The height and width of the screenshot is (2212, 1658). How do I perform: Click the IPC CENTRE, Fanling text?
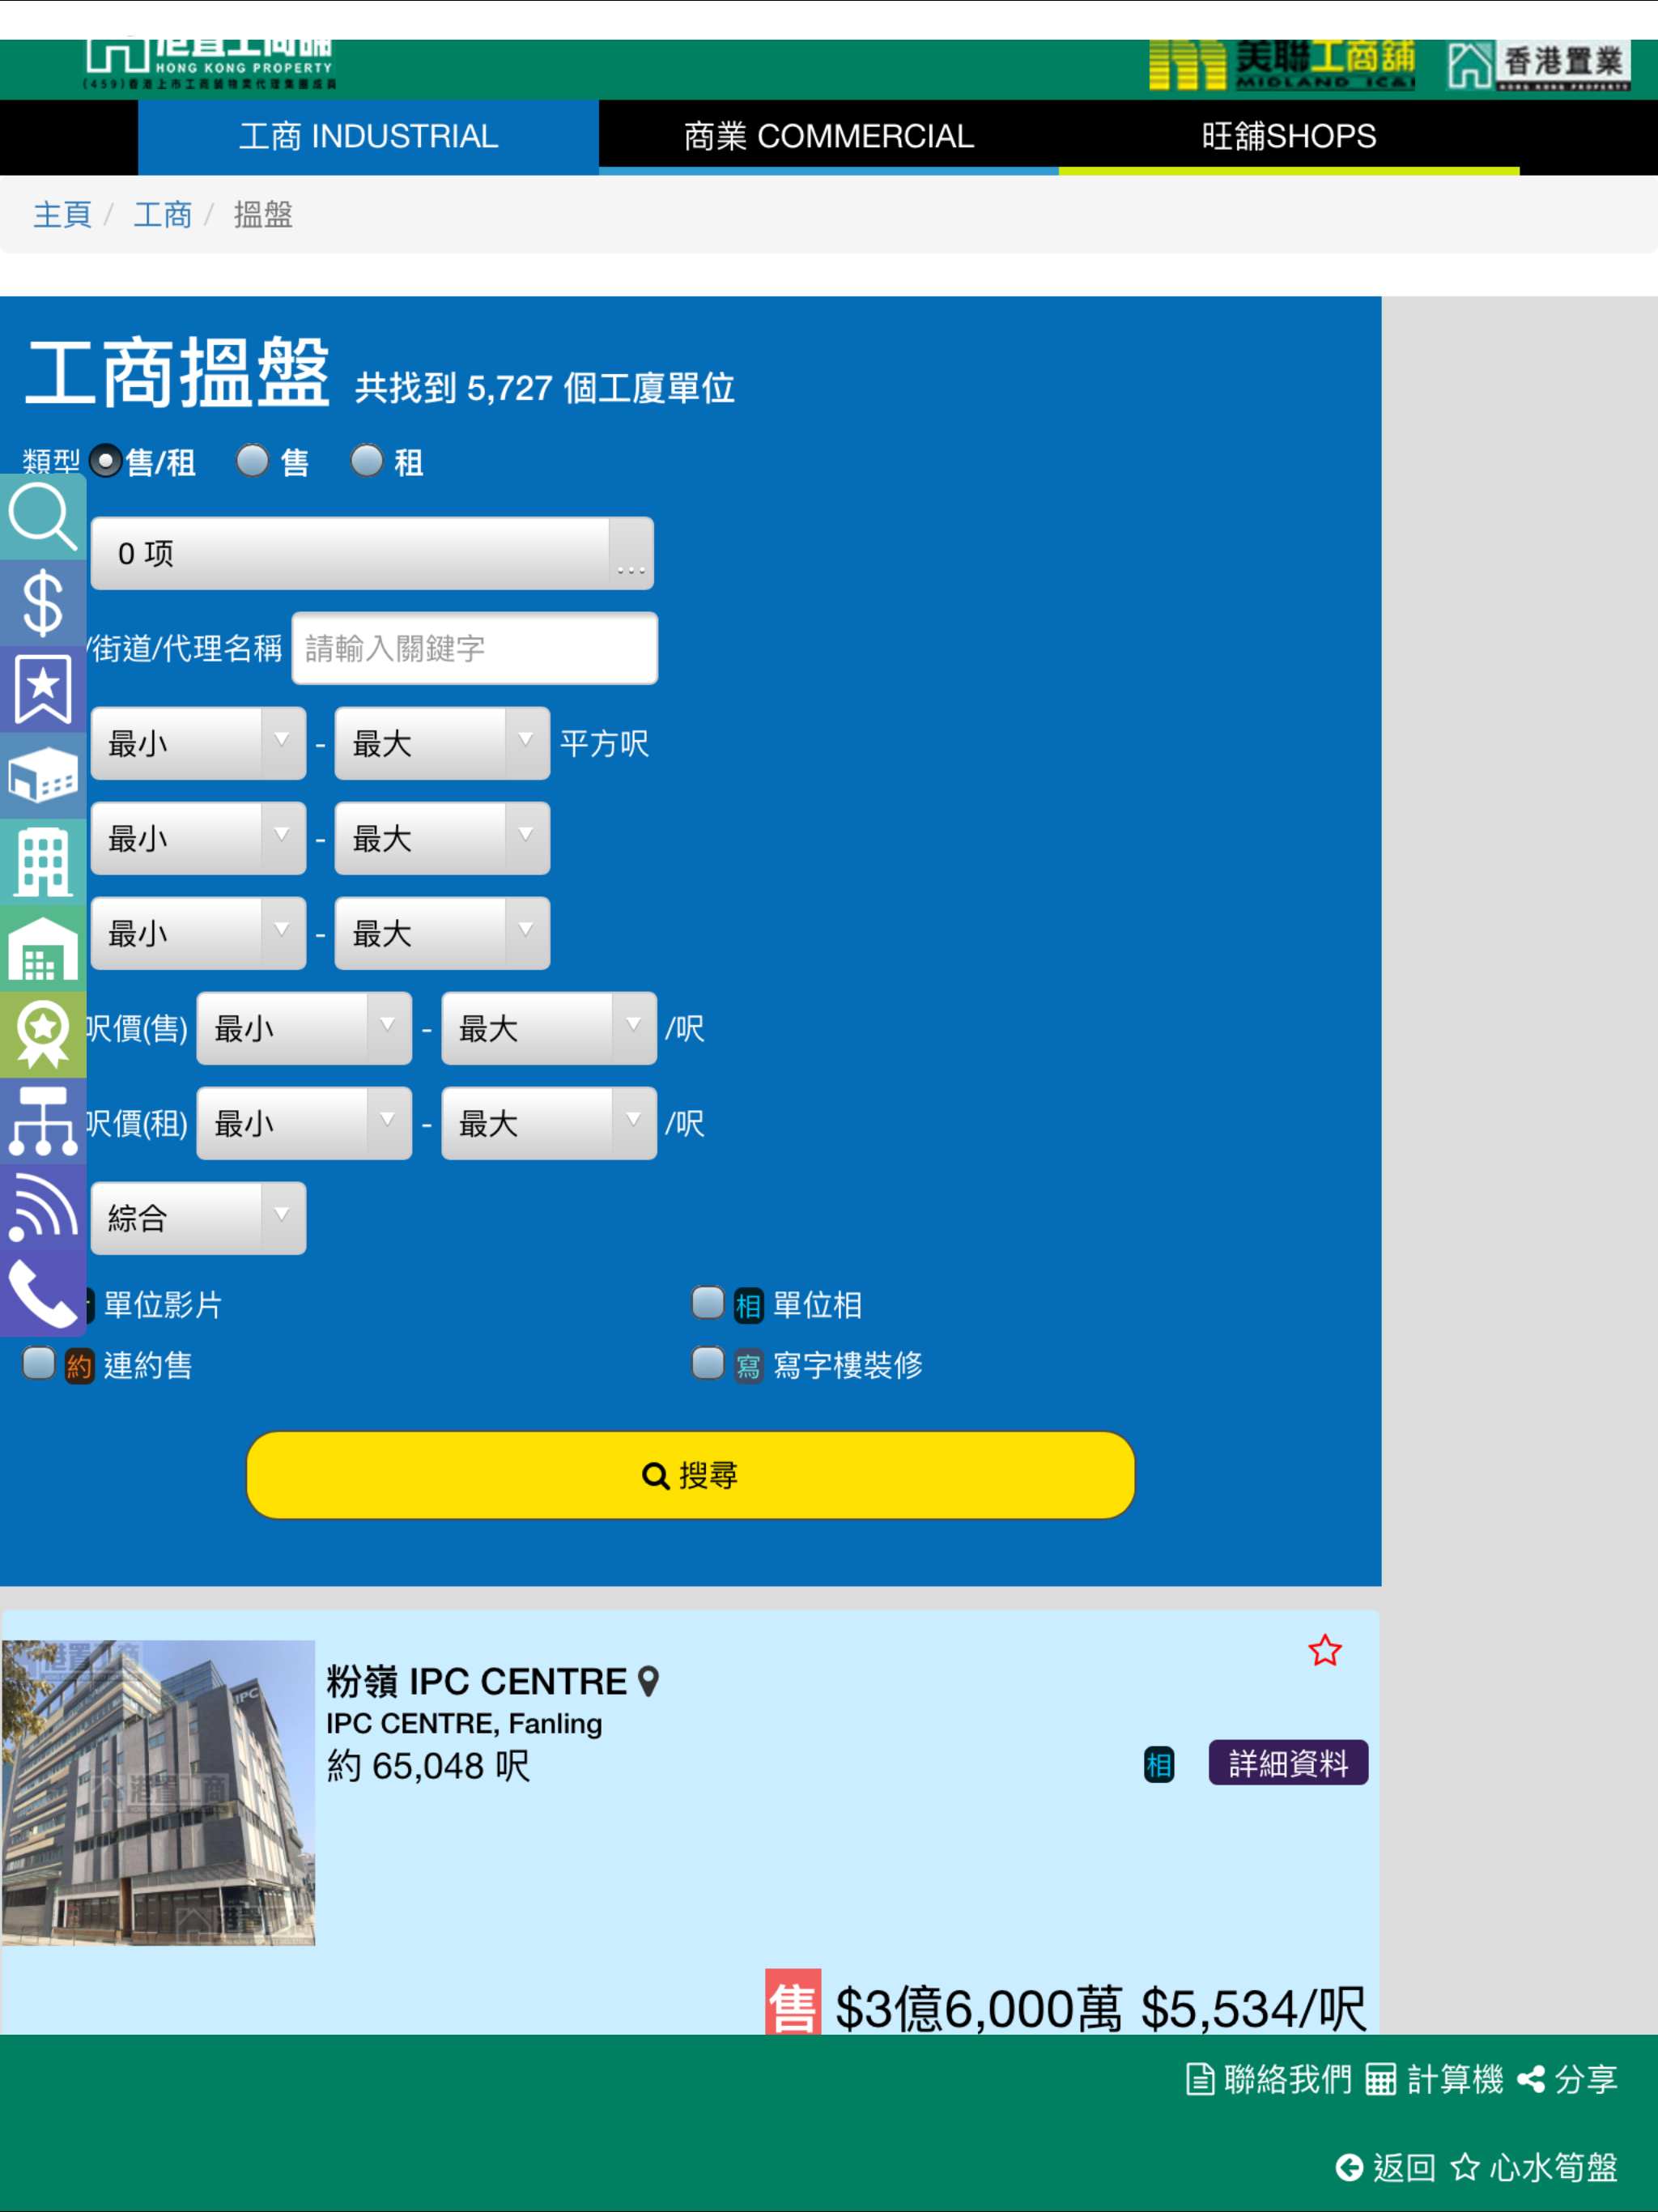(x=464, y=1724)
